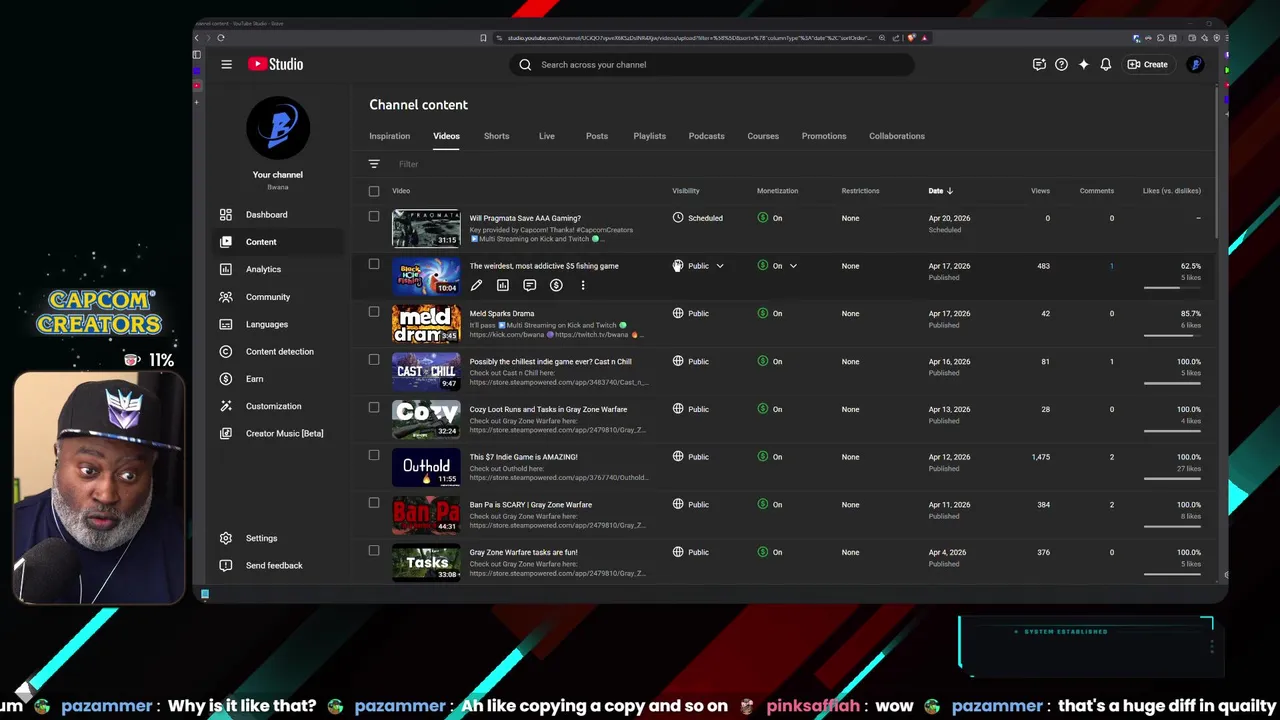Open three-dot options for fishing game video

click(x=583, y=285)
